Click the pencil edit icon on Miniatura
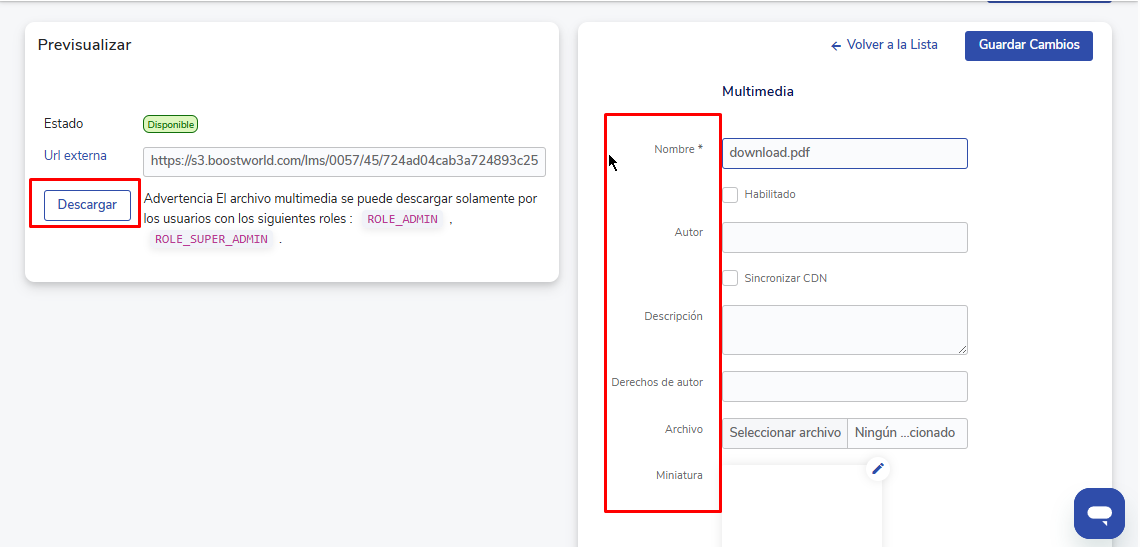The height and width of the screenshot is (547, 1140). pos(877,468)
